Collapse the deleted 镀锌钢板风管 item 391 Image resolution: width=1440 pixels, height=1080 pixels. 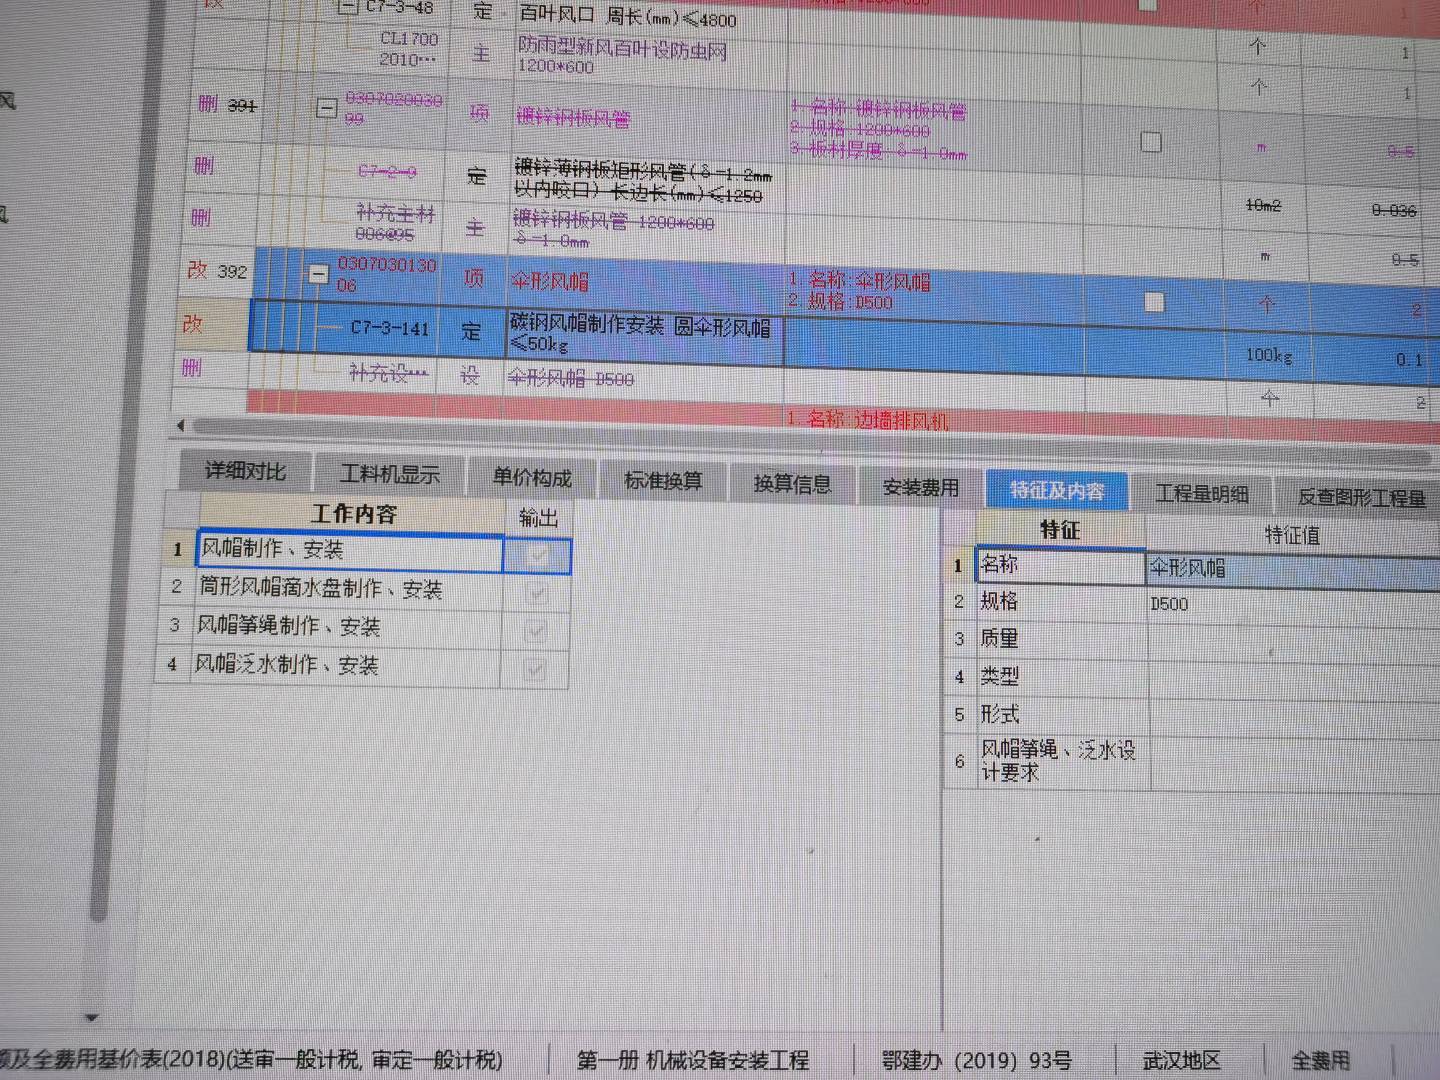[x=326, y=108]
